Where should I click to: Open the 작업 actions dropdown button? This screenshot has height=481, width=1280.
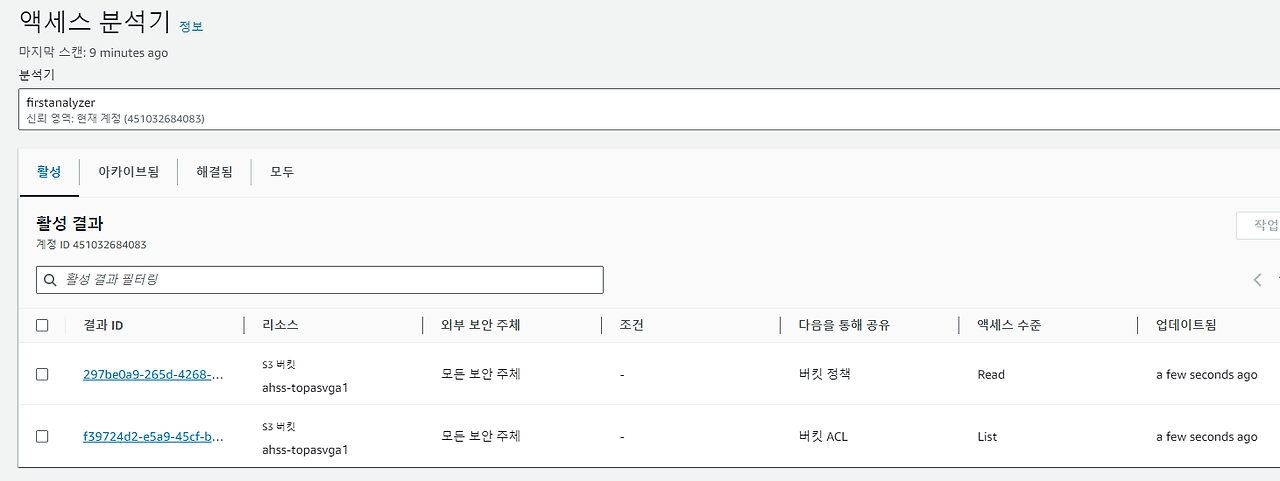(x=1259, y=225)
